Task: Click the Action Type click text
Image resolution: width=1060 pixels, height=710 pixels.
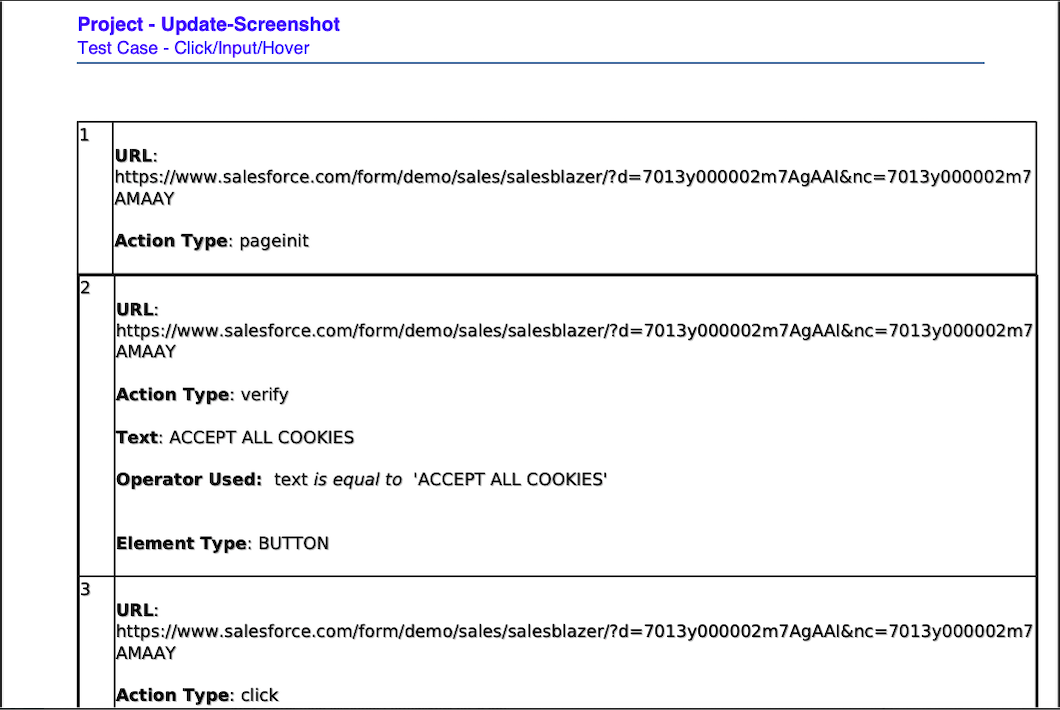Action: pos(197,695)
